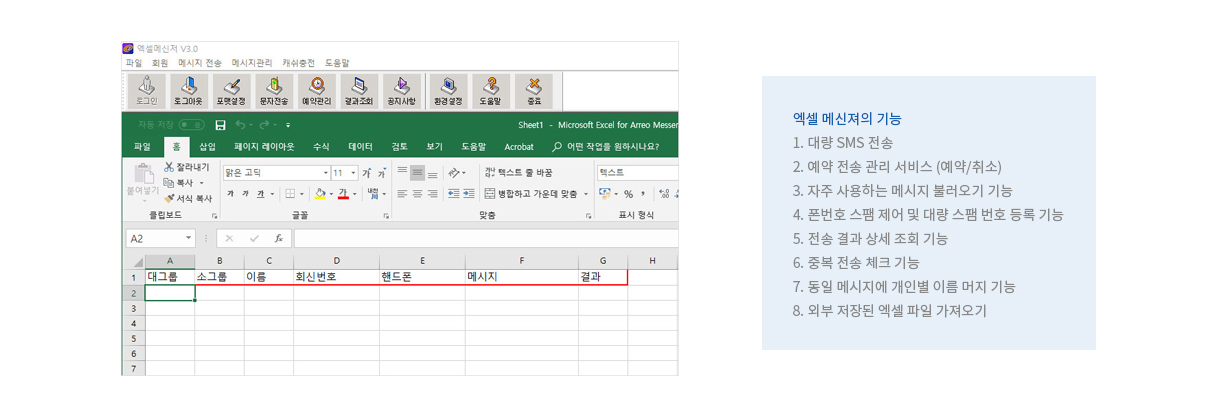Viewport: 1220px width, 417px height.
Task: Open 예약관리 reservation manager icon
Action: 316,90
